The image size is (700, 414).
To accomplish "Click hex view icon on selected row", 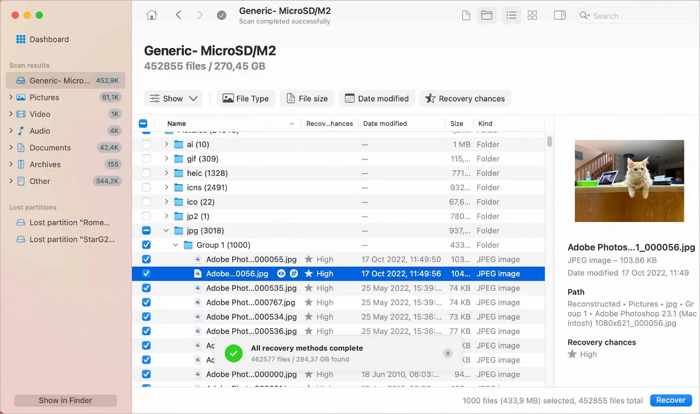I will click(294, 273).
